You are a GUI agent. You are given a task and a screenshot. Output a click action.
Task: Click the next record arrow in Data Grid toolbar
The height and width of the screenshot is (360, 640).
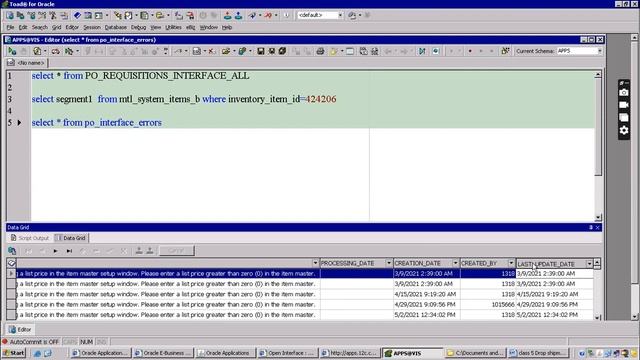[x=56, y=251]
